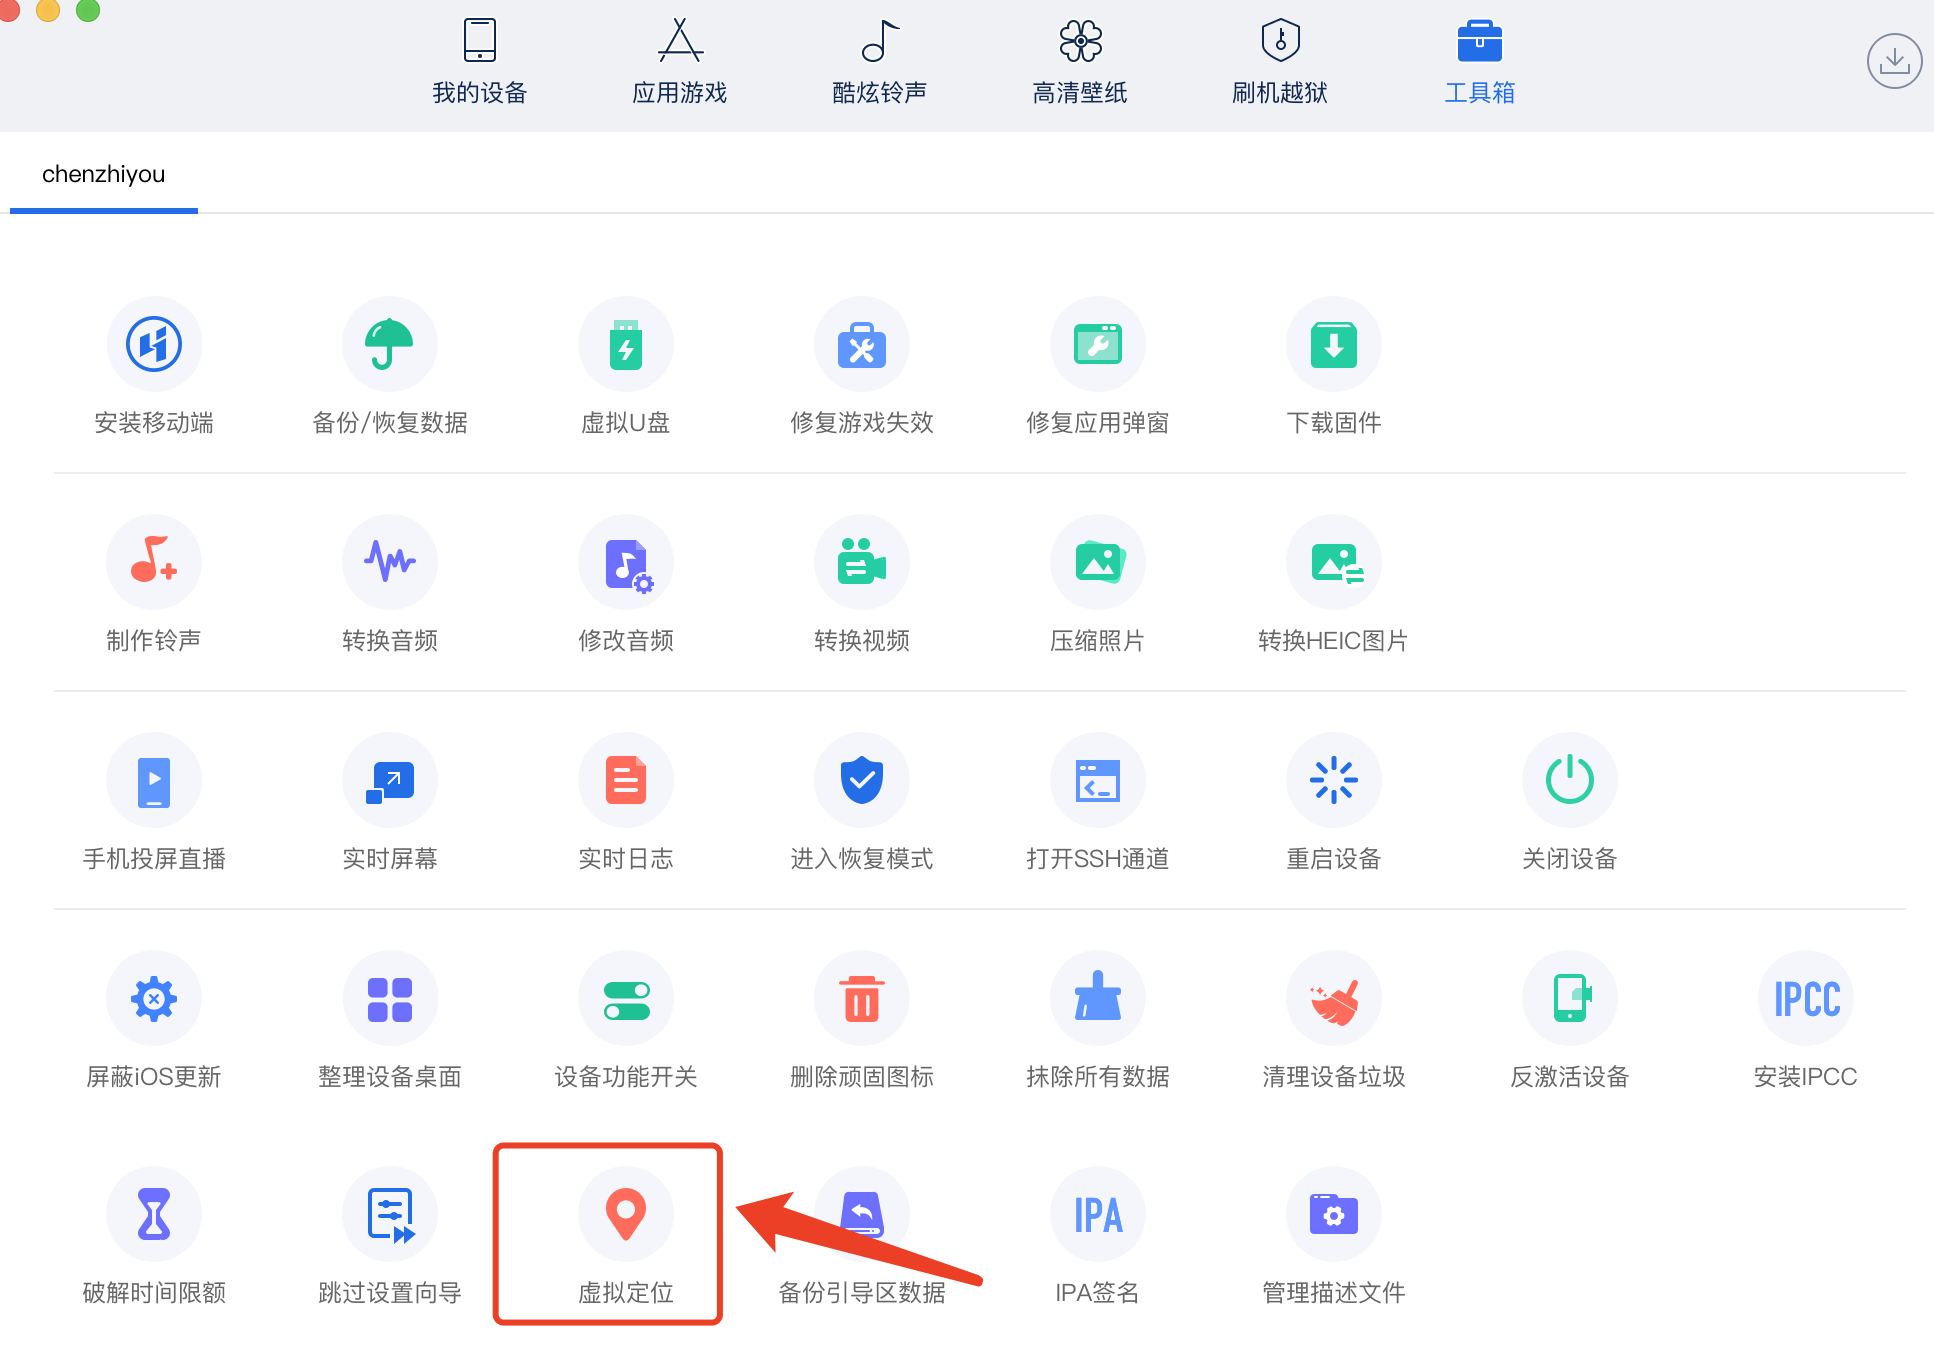Open 管理描述文件 profile manager
1934x1366 pixels.
pyautogui.click(x=1333, y=1215)
